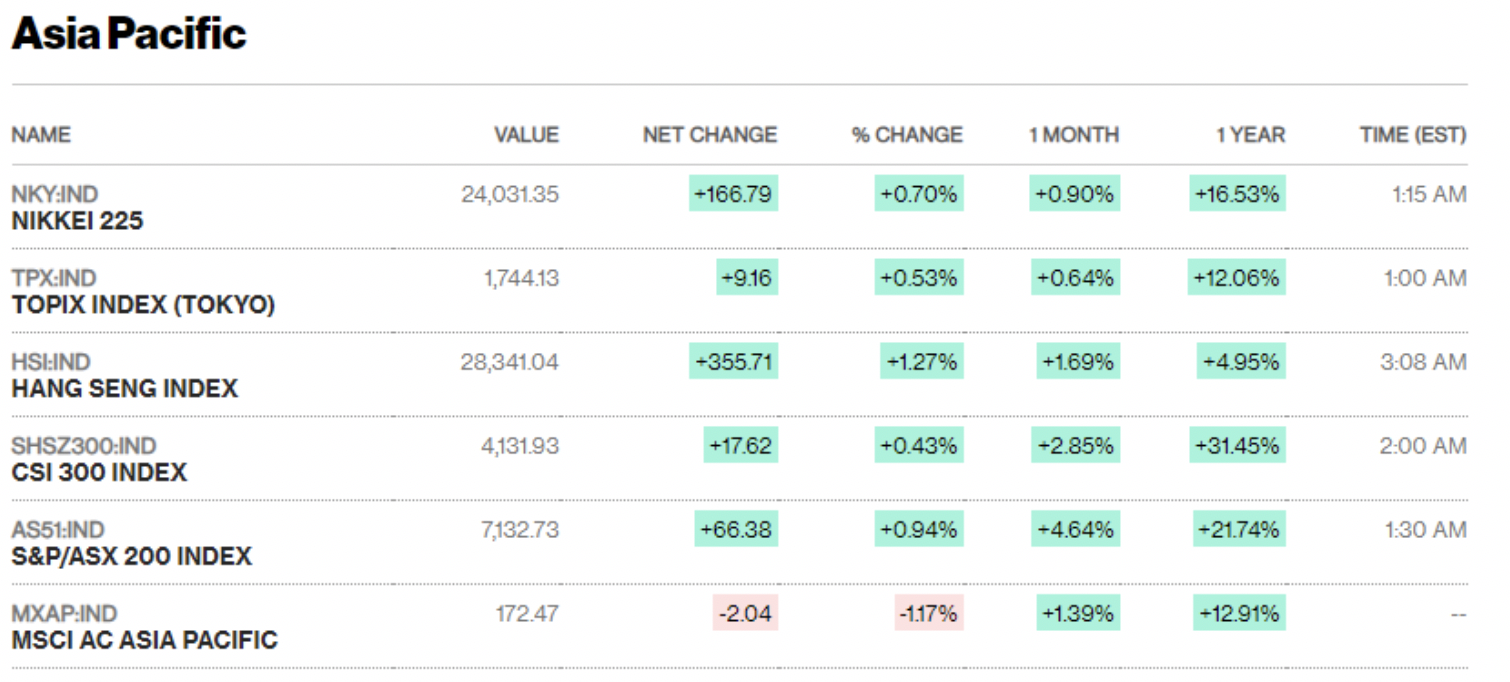
Task: Click the 1 MONTH column header
Action: tap(1074, 135)
